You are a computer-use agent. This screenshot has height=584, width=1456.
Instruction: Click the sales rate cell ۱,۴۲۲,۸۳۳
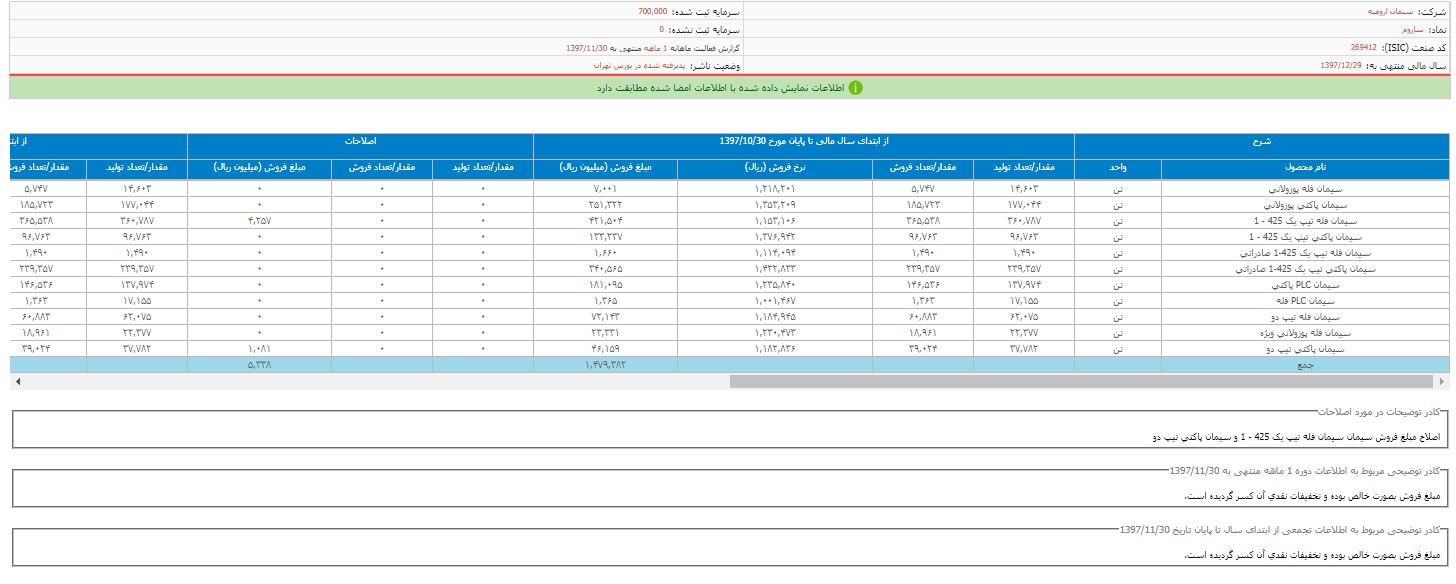[x=775, y=268]
